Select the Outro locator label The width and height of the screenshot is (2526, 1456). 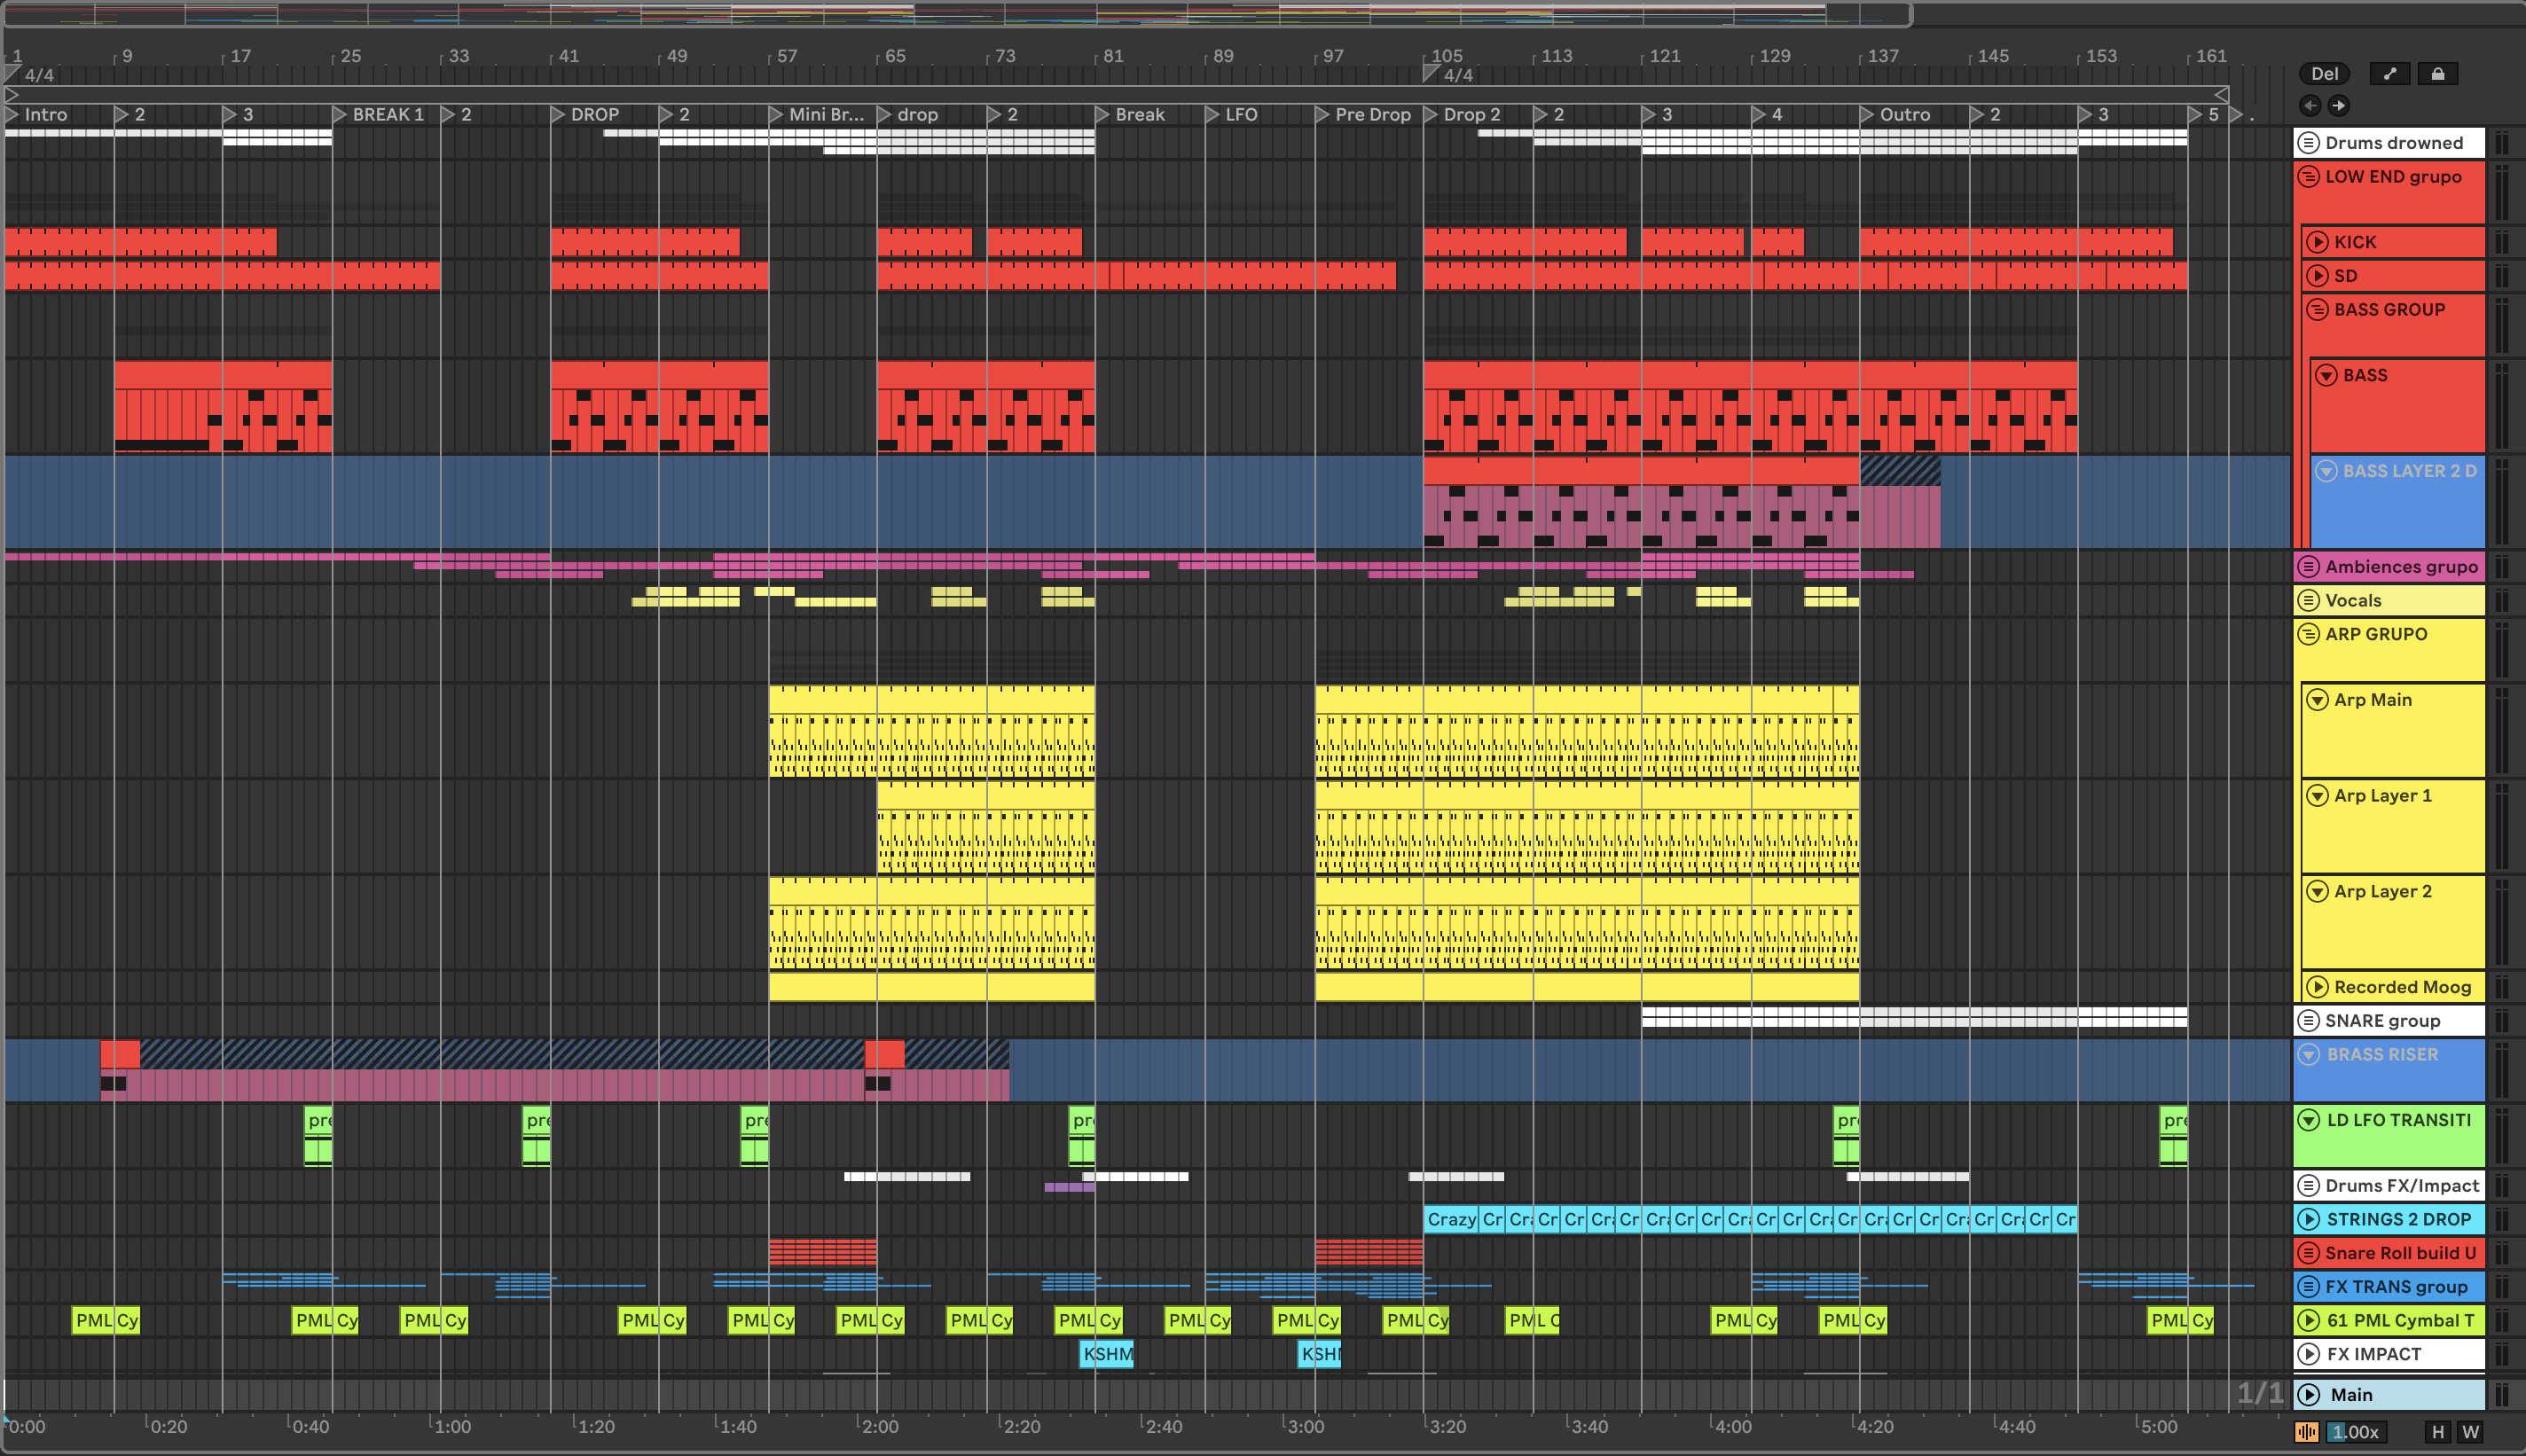[1904, 115]
